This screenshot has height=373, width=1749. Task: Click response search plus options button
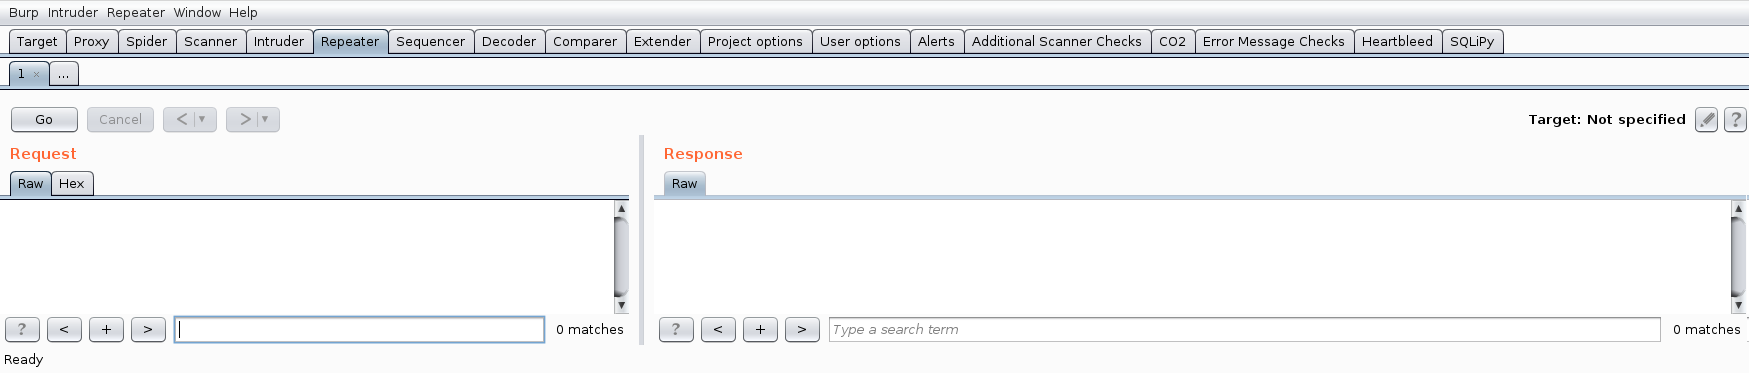760,329
